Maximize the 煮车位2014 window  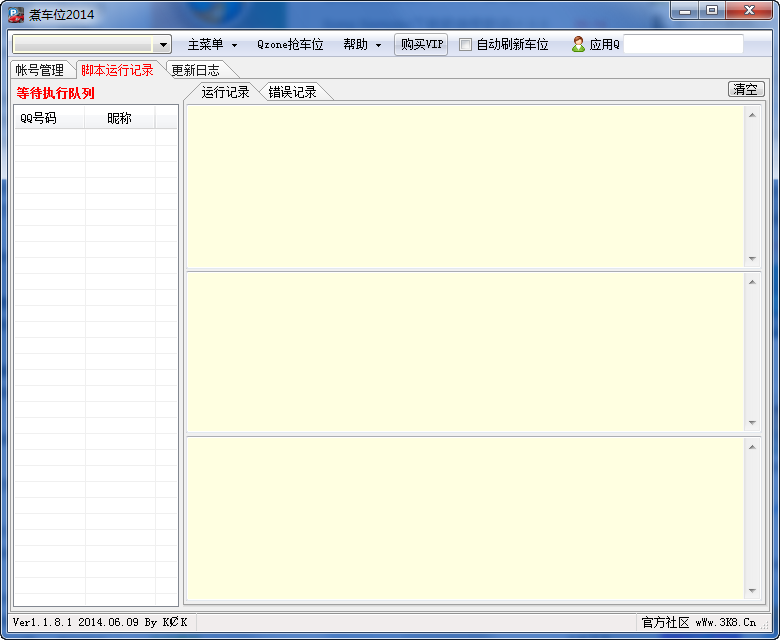coord(712,10)
